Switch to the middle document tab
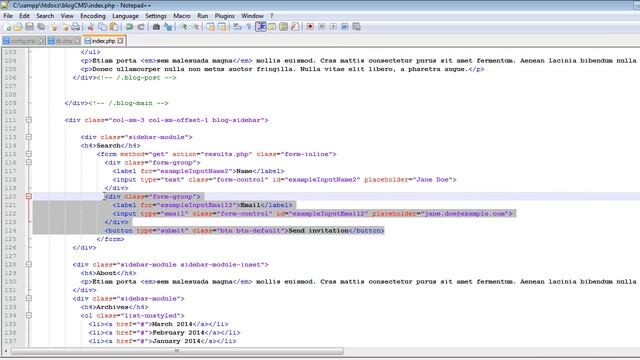Viewport: 640px width, 360px height. point(64,41)
